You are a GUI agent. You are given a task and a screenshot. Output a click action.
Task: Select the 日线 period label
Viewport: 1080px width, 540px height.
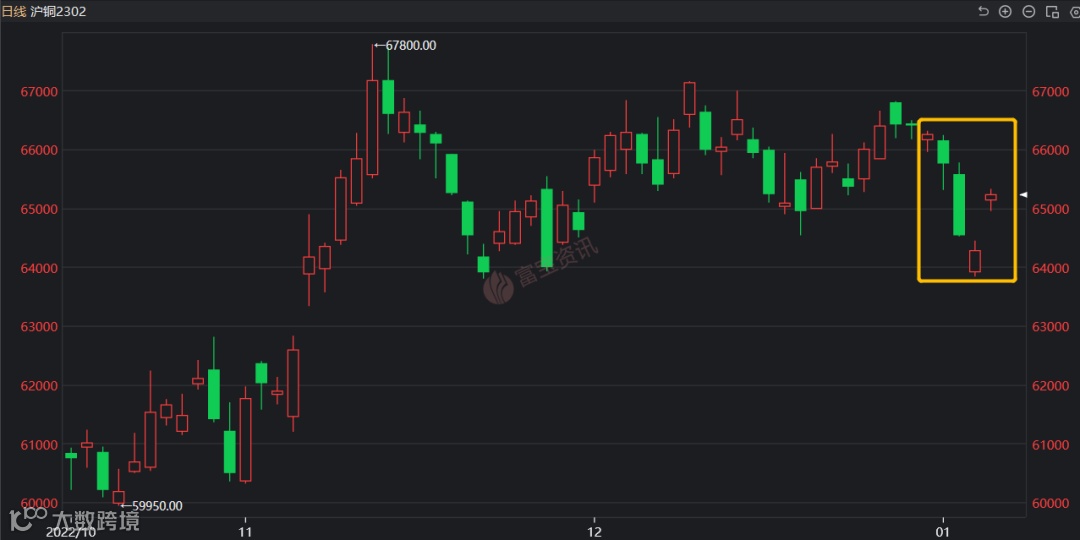tap(13, 12)
